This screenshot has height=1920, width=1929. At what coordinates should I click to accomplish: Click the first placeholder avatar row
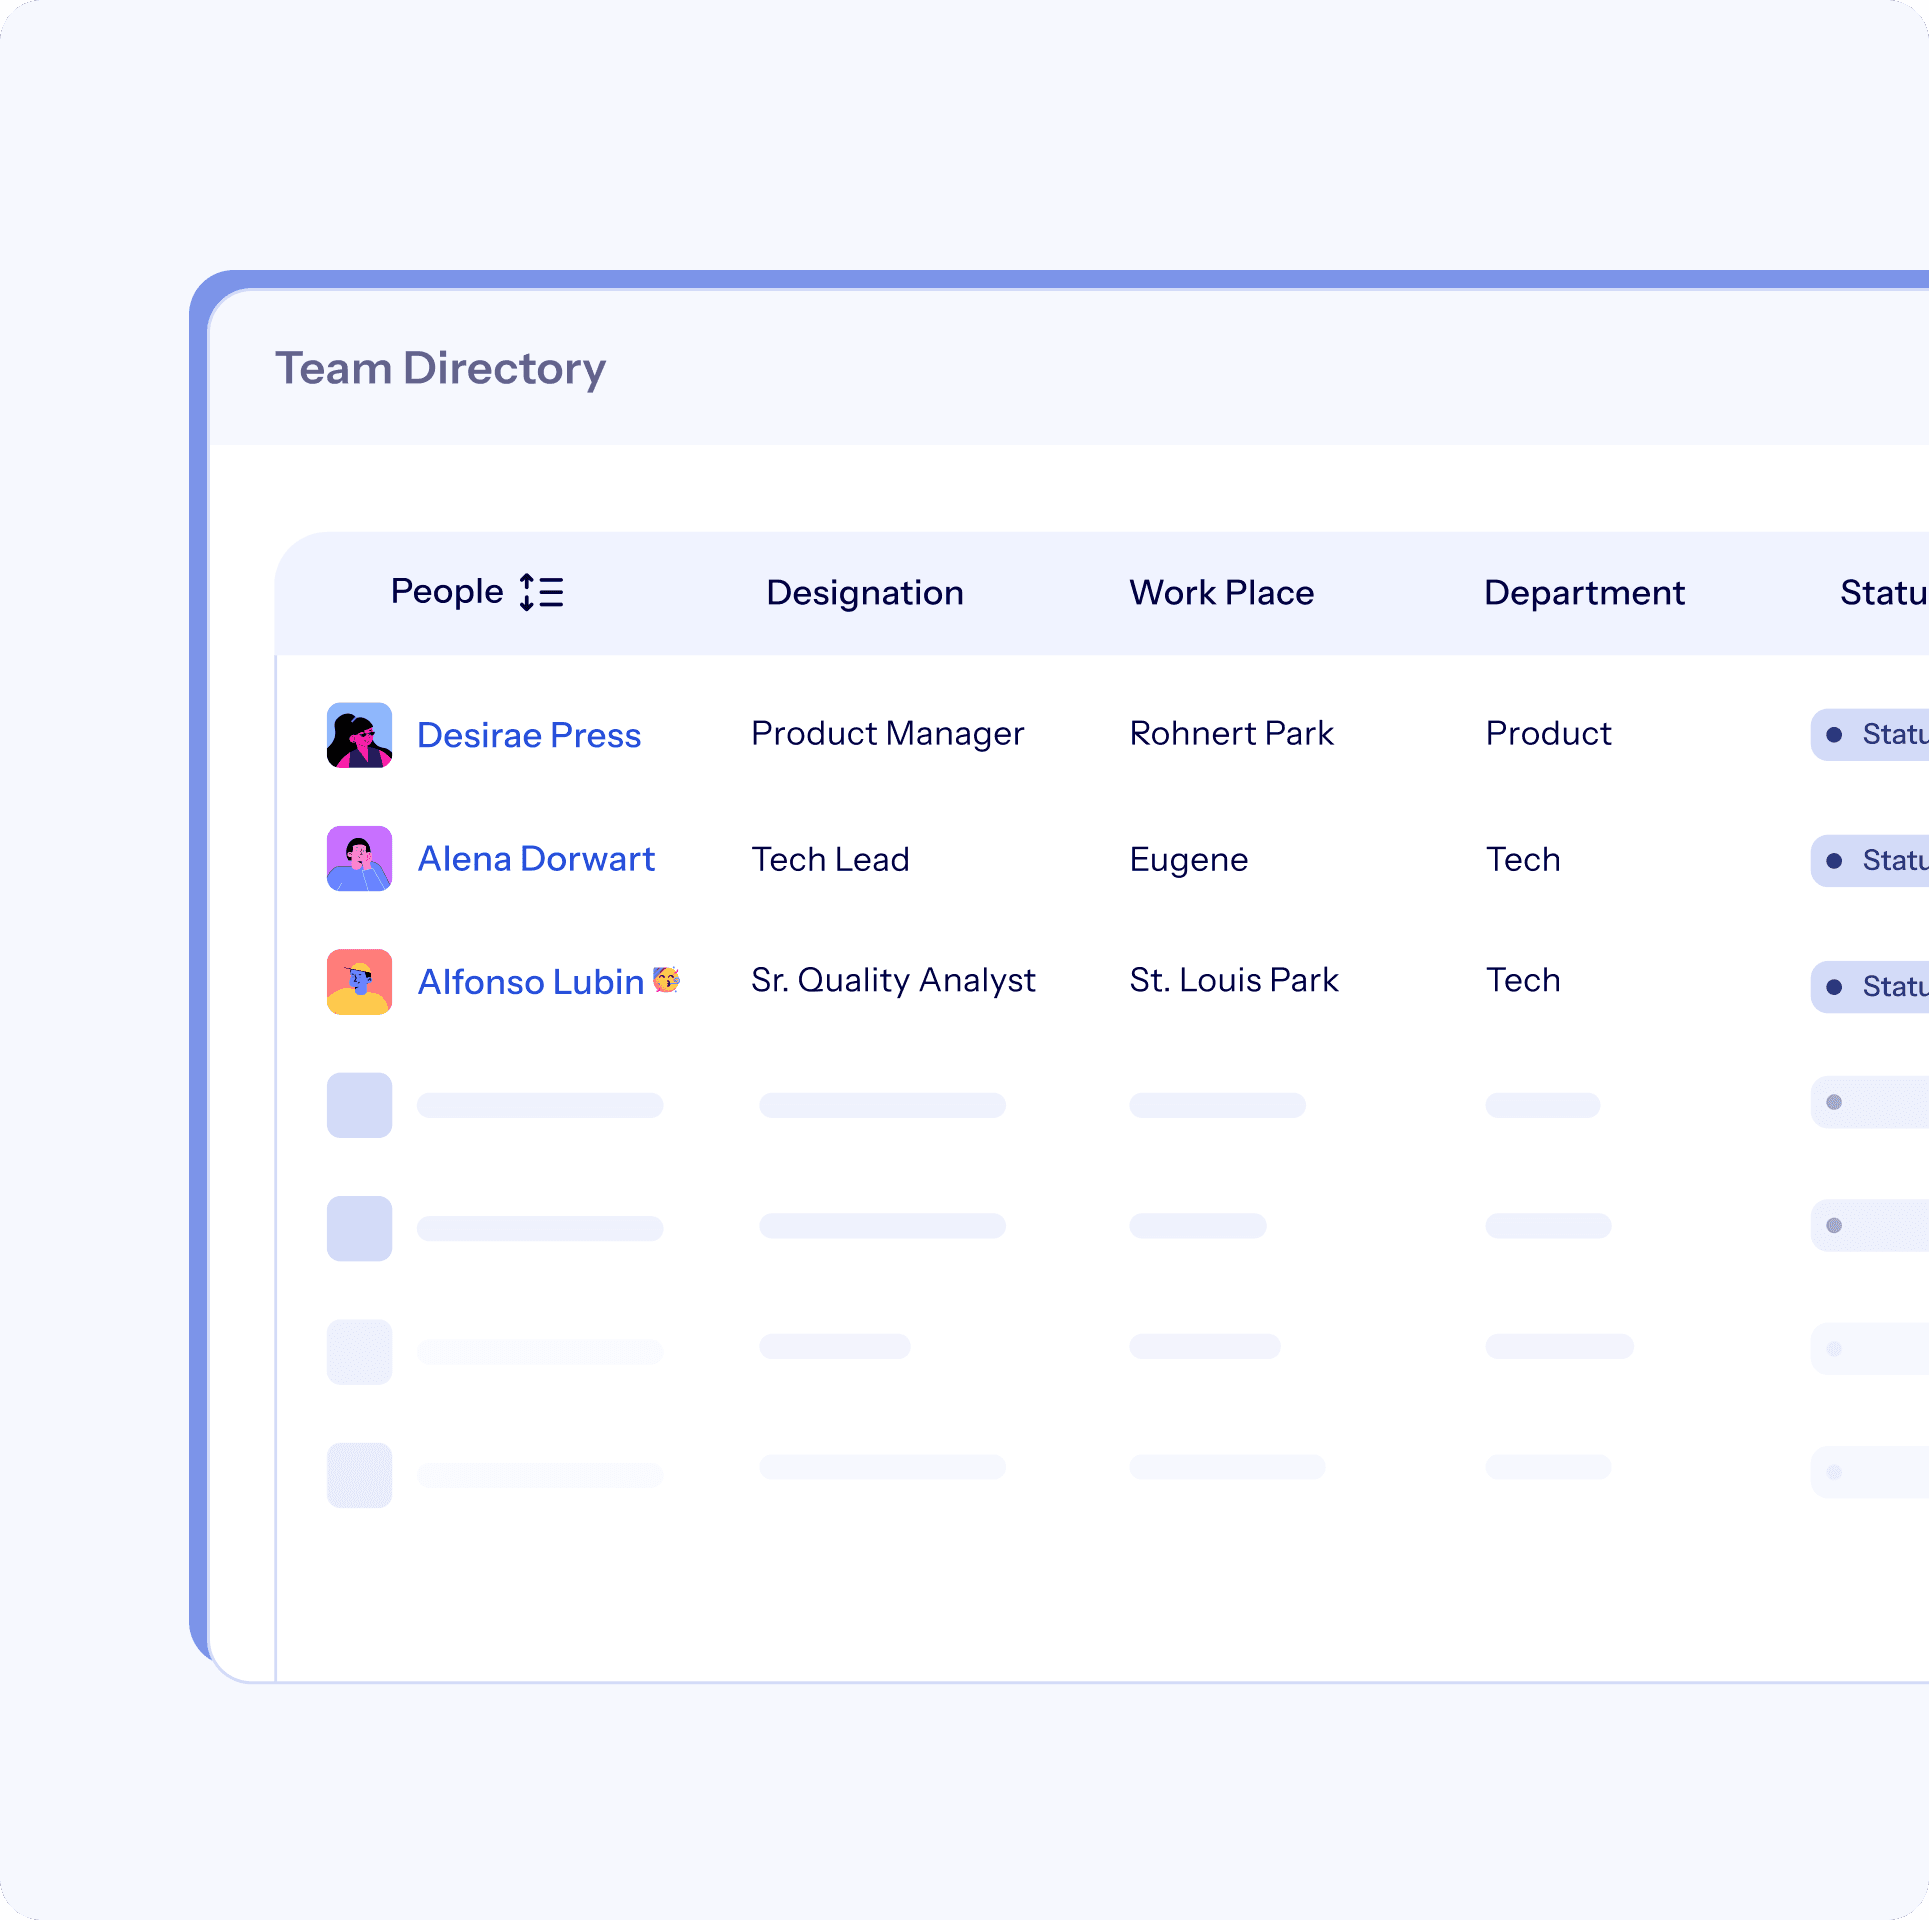coord(359,1105)
